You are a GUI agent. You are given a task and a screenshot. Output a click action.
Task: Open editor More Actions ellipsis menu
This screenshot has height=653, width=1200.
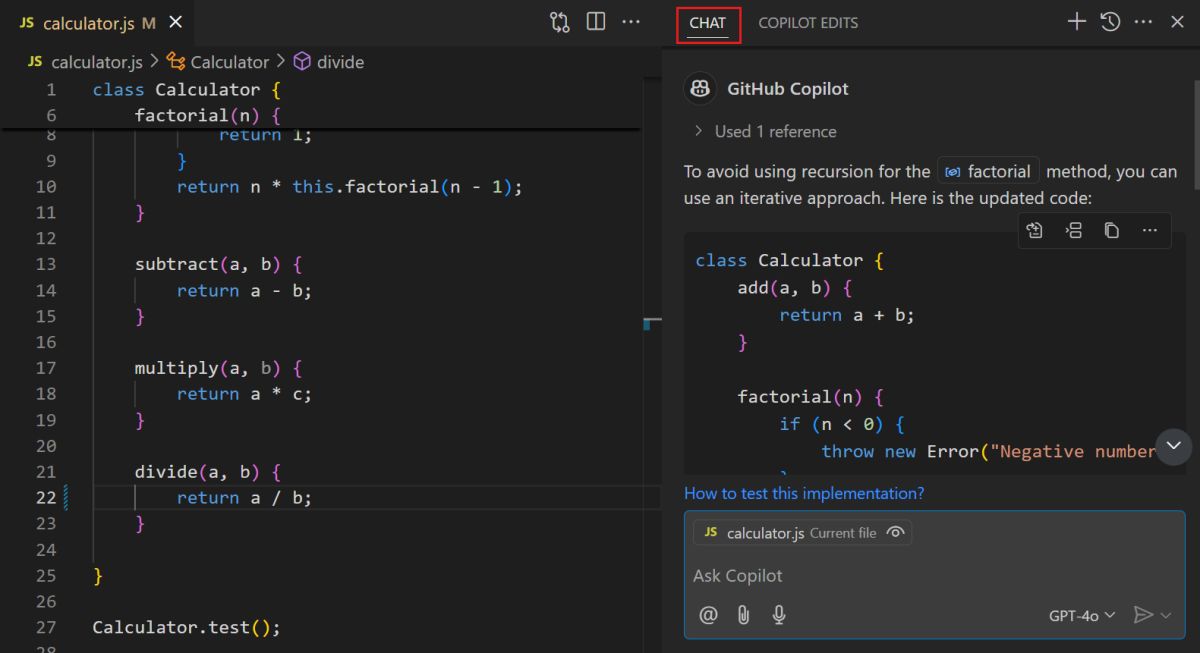(x=631, y=22)
